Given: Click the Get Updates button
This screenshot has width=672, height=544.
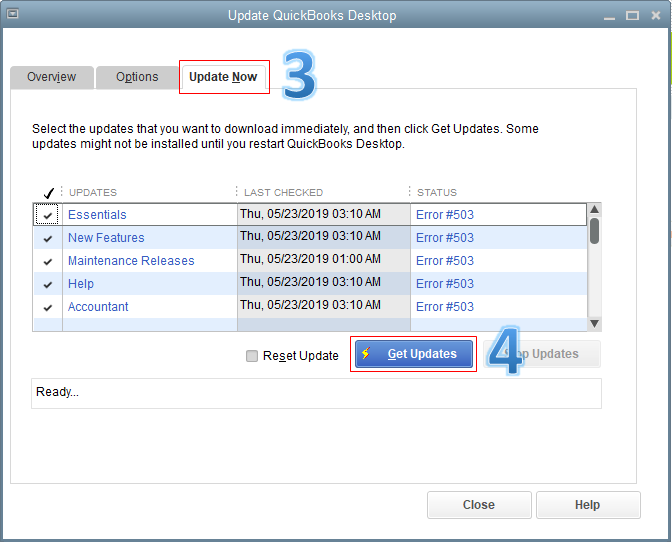Looking at the screenshot, I should [414, 354].
